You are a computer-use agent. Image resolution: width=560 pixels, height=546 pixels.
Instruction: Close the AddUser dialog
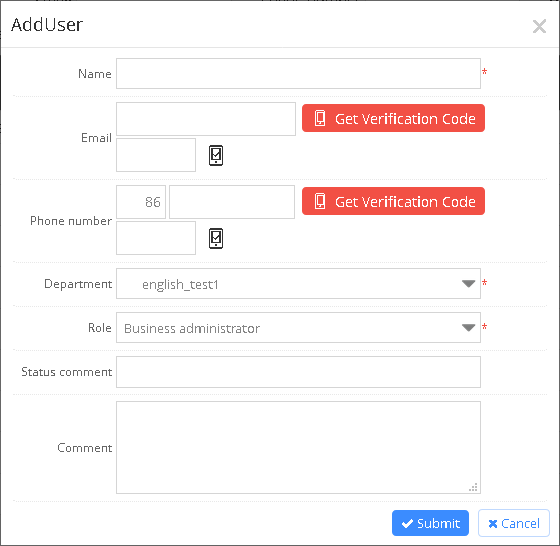(x=539, y=26)
